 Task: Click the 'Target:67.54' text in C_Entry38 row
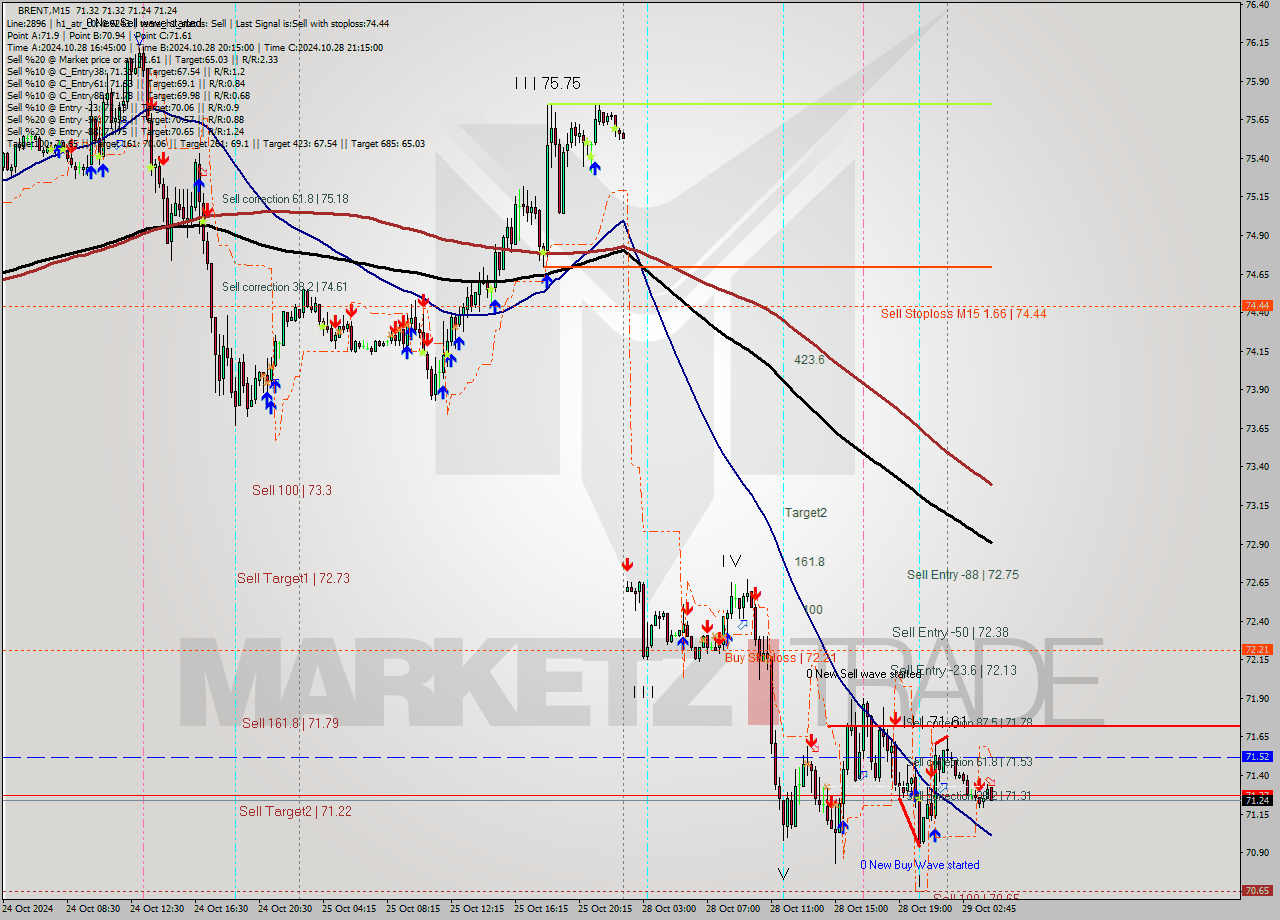173,71
